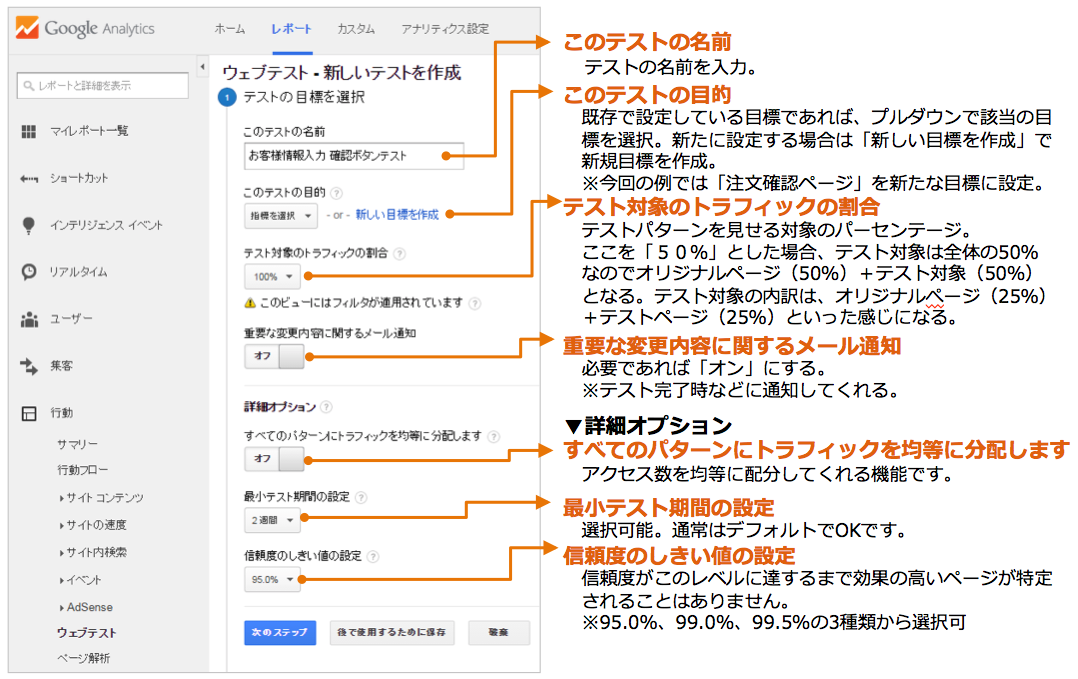Click 後で使用するために保存 button
Viewport: 1078px width, 679px height.
tap(392, 633)
